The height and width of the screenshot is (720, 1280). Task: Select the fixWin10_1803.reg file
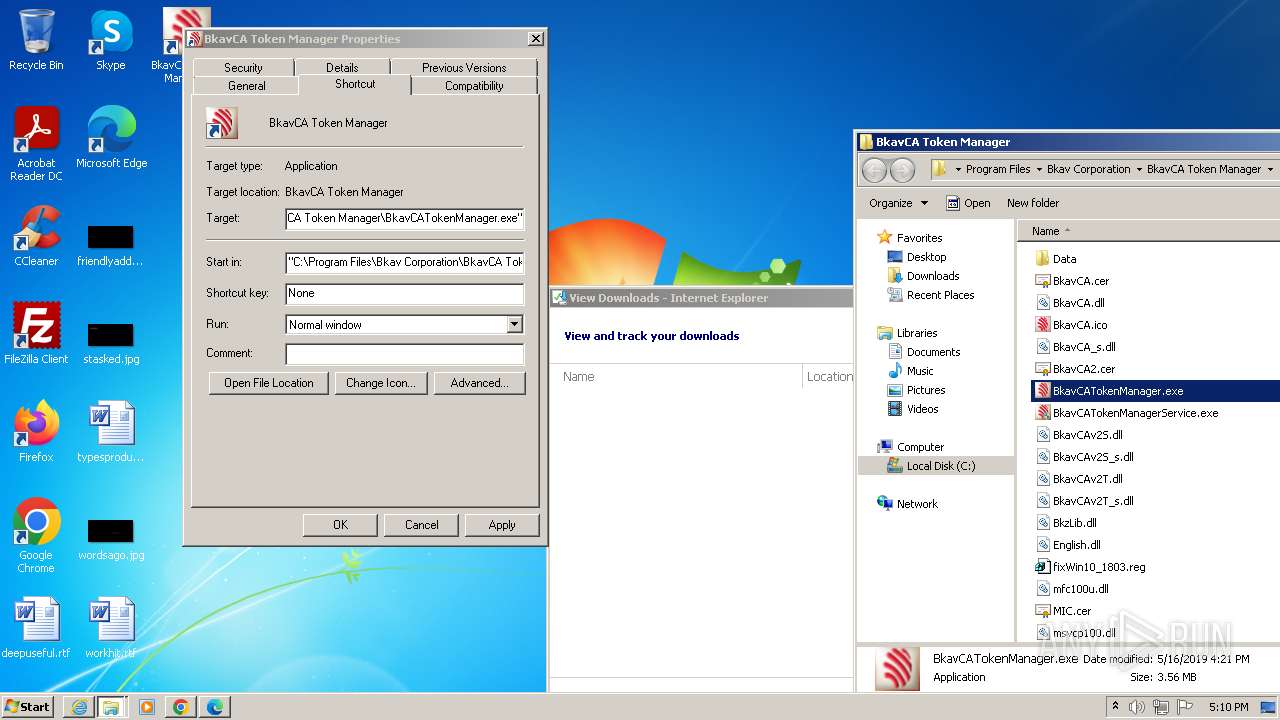coord(1098,567)
